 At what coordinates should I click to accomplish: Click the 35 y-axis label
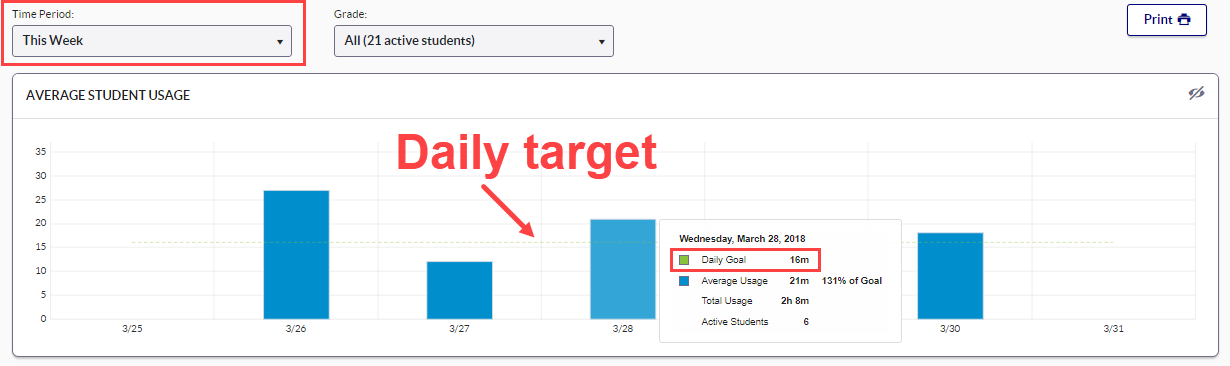41,152
